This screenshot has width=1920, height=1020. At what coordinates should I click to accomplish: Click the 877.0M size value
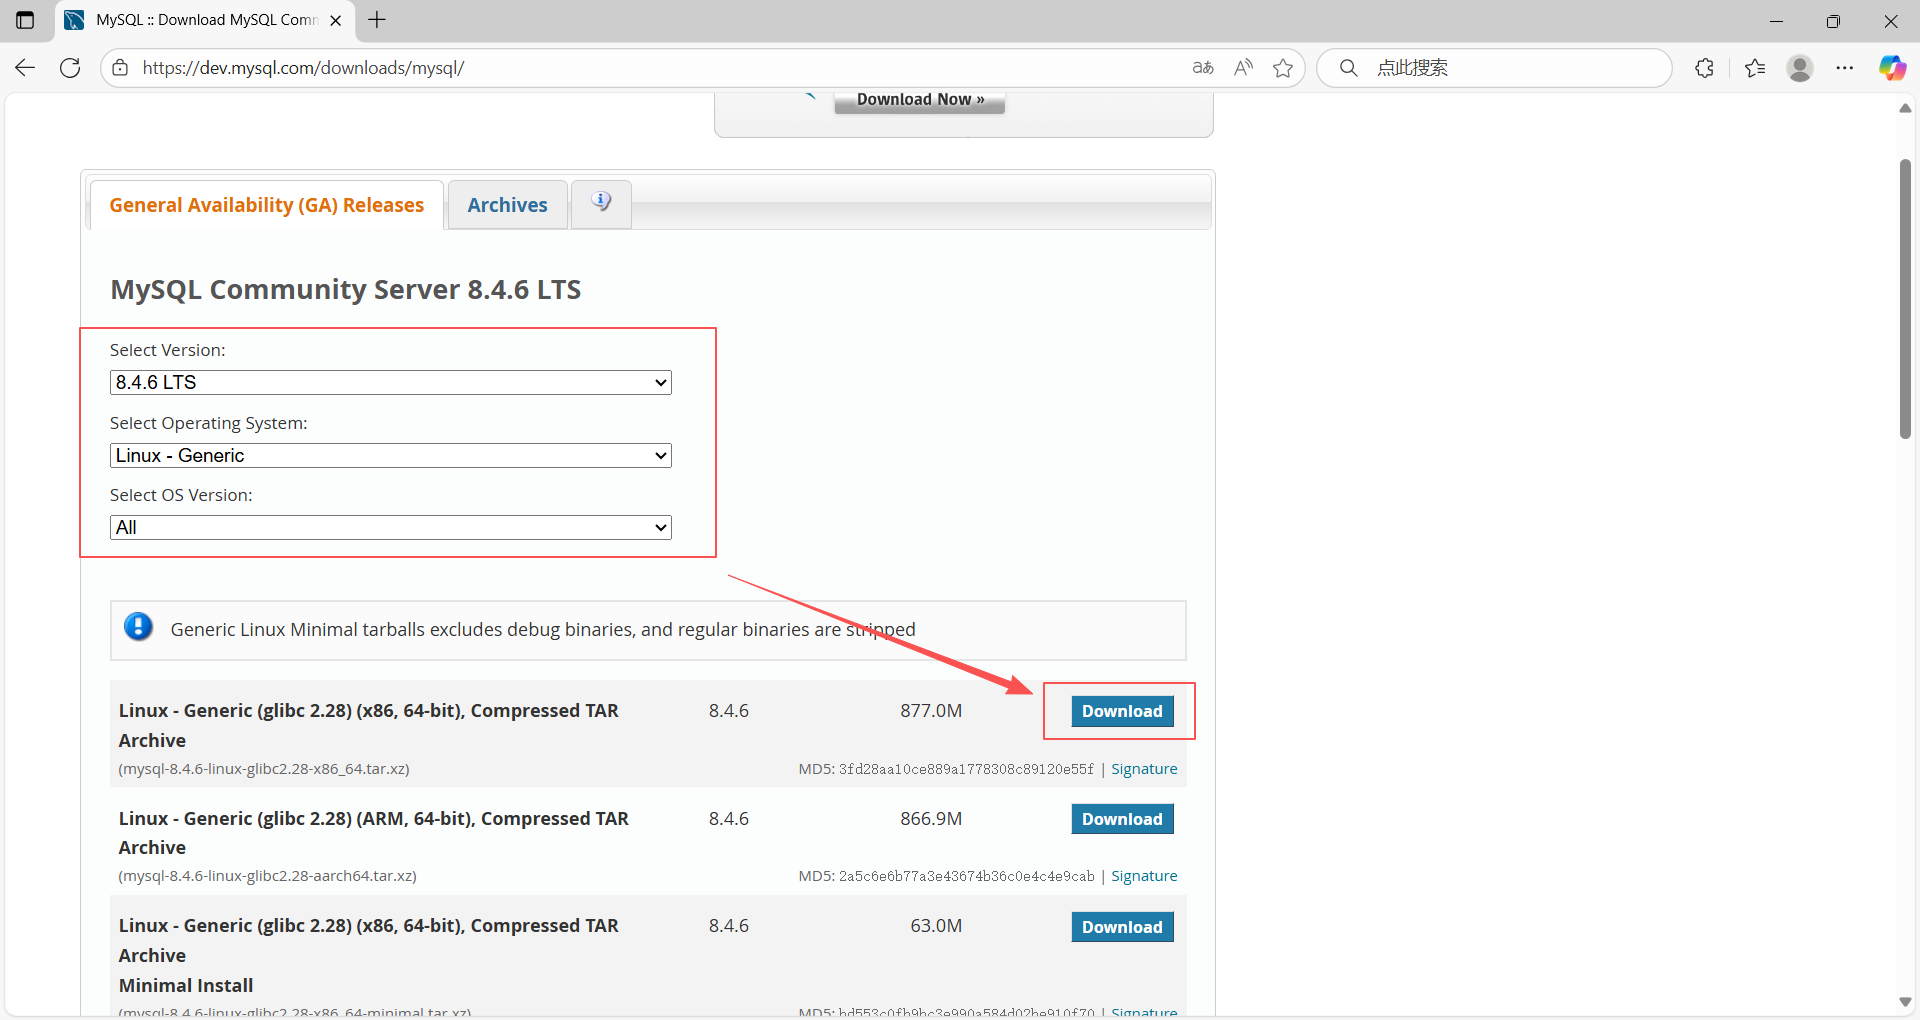931,711
